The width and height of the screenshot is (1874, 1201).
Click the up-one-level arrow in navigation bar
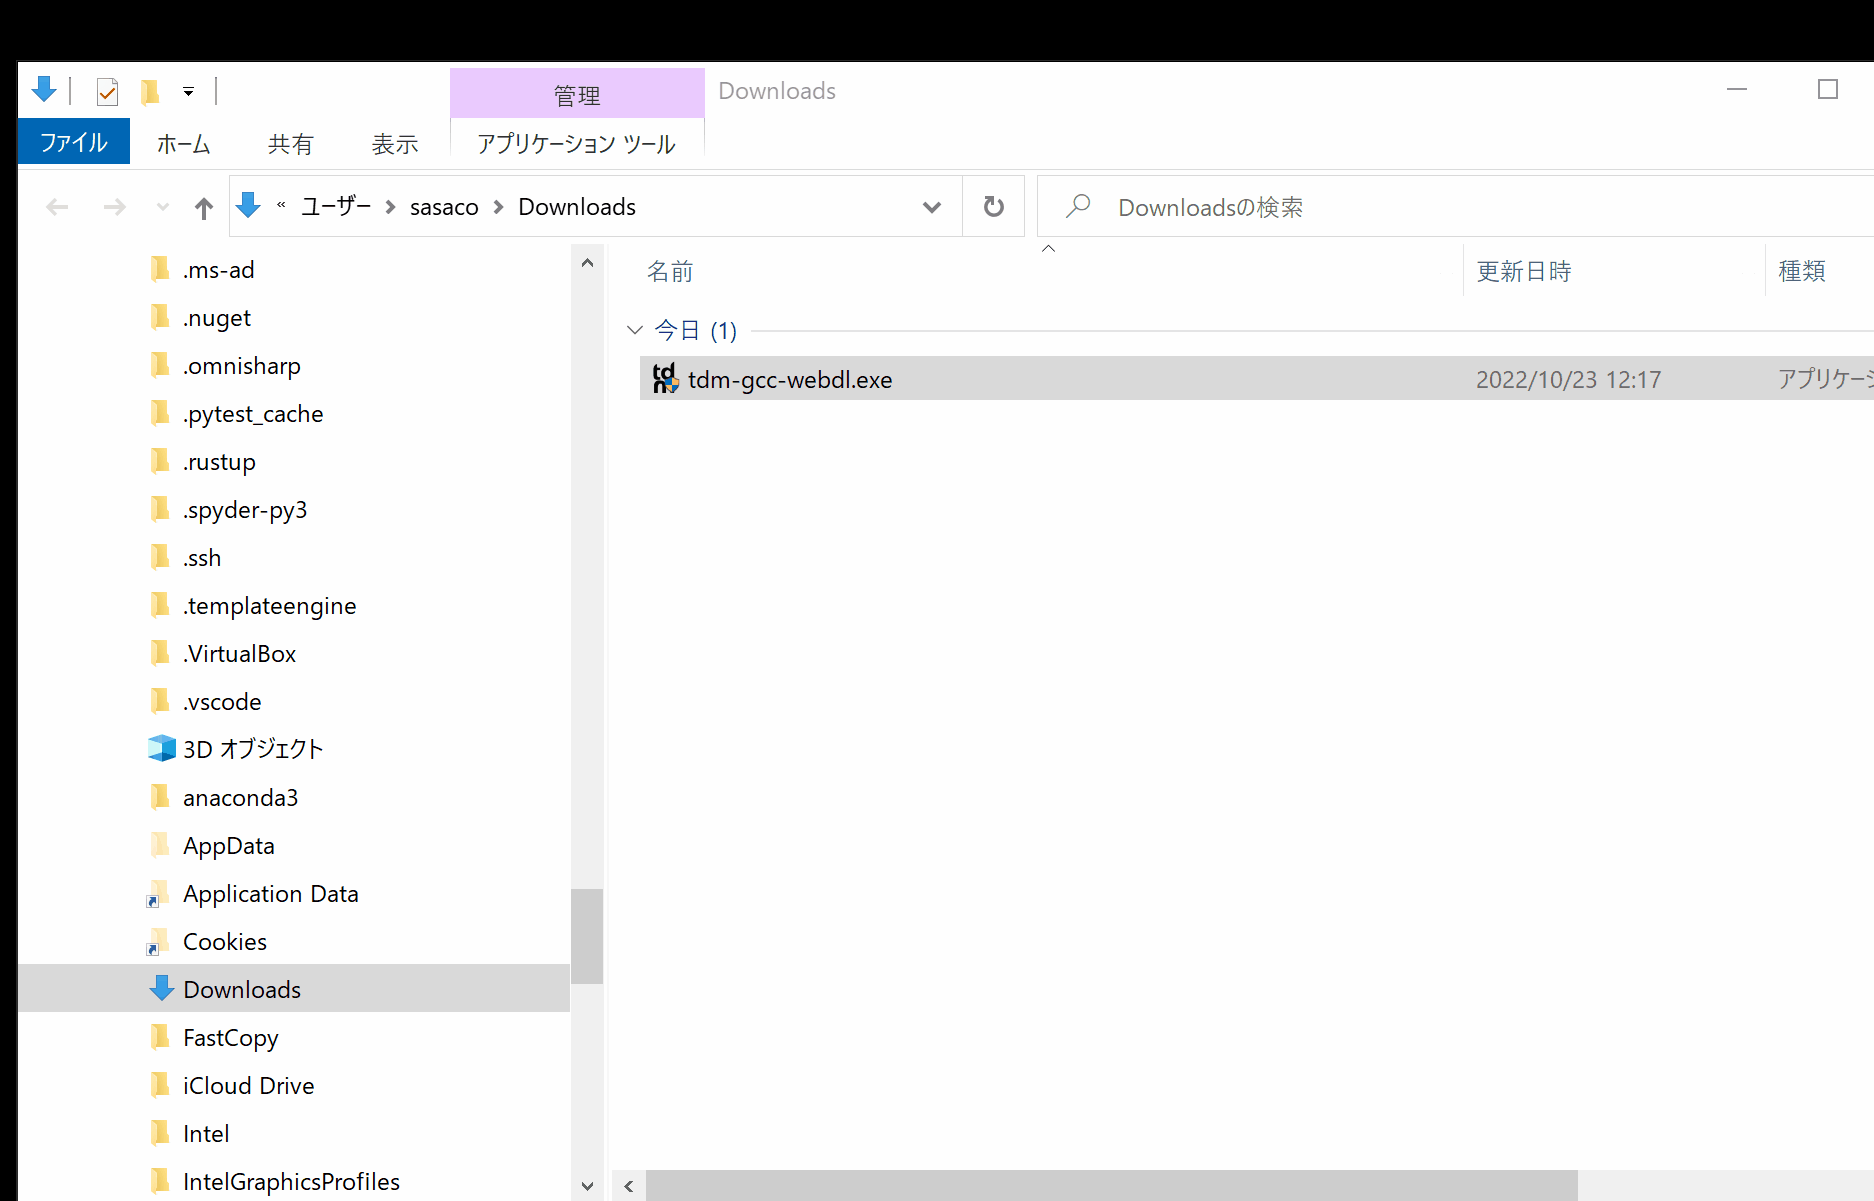(203, 206)
